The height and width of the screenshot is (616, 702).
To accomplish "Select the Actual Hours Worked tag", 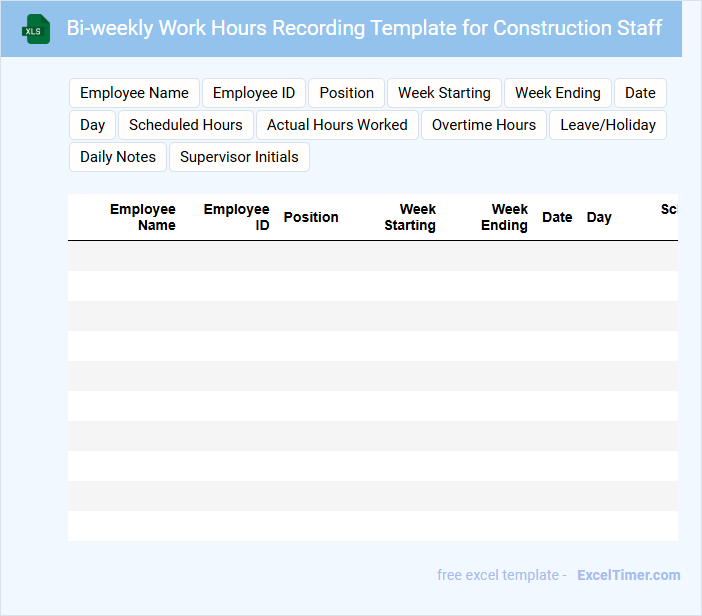I will tap(337, 125).
